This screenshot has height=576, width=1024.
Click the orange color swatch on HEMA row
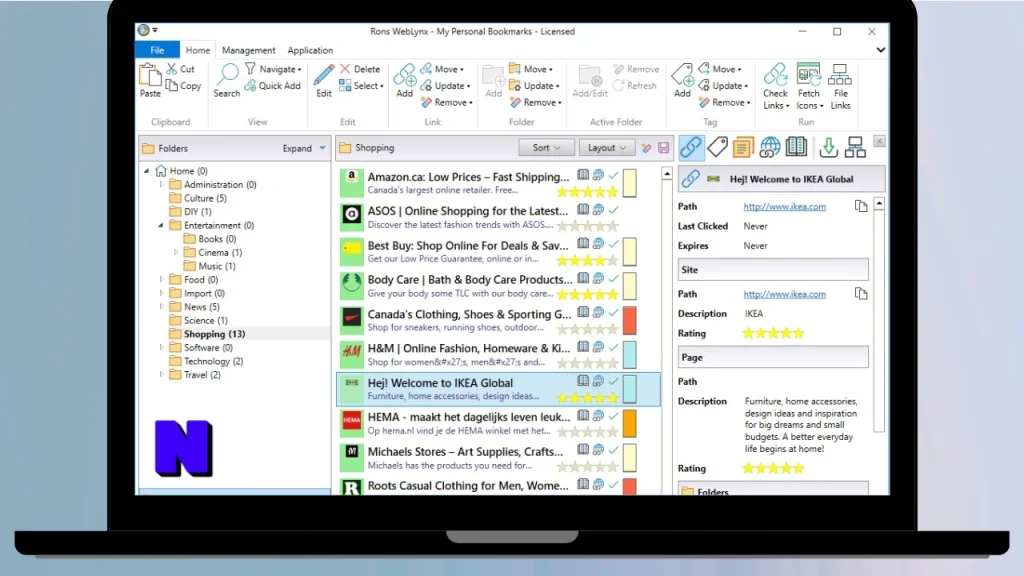[x=630, y=423]
